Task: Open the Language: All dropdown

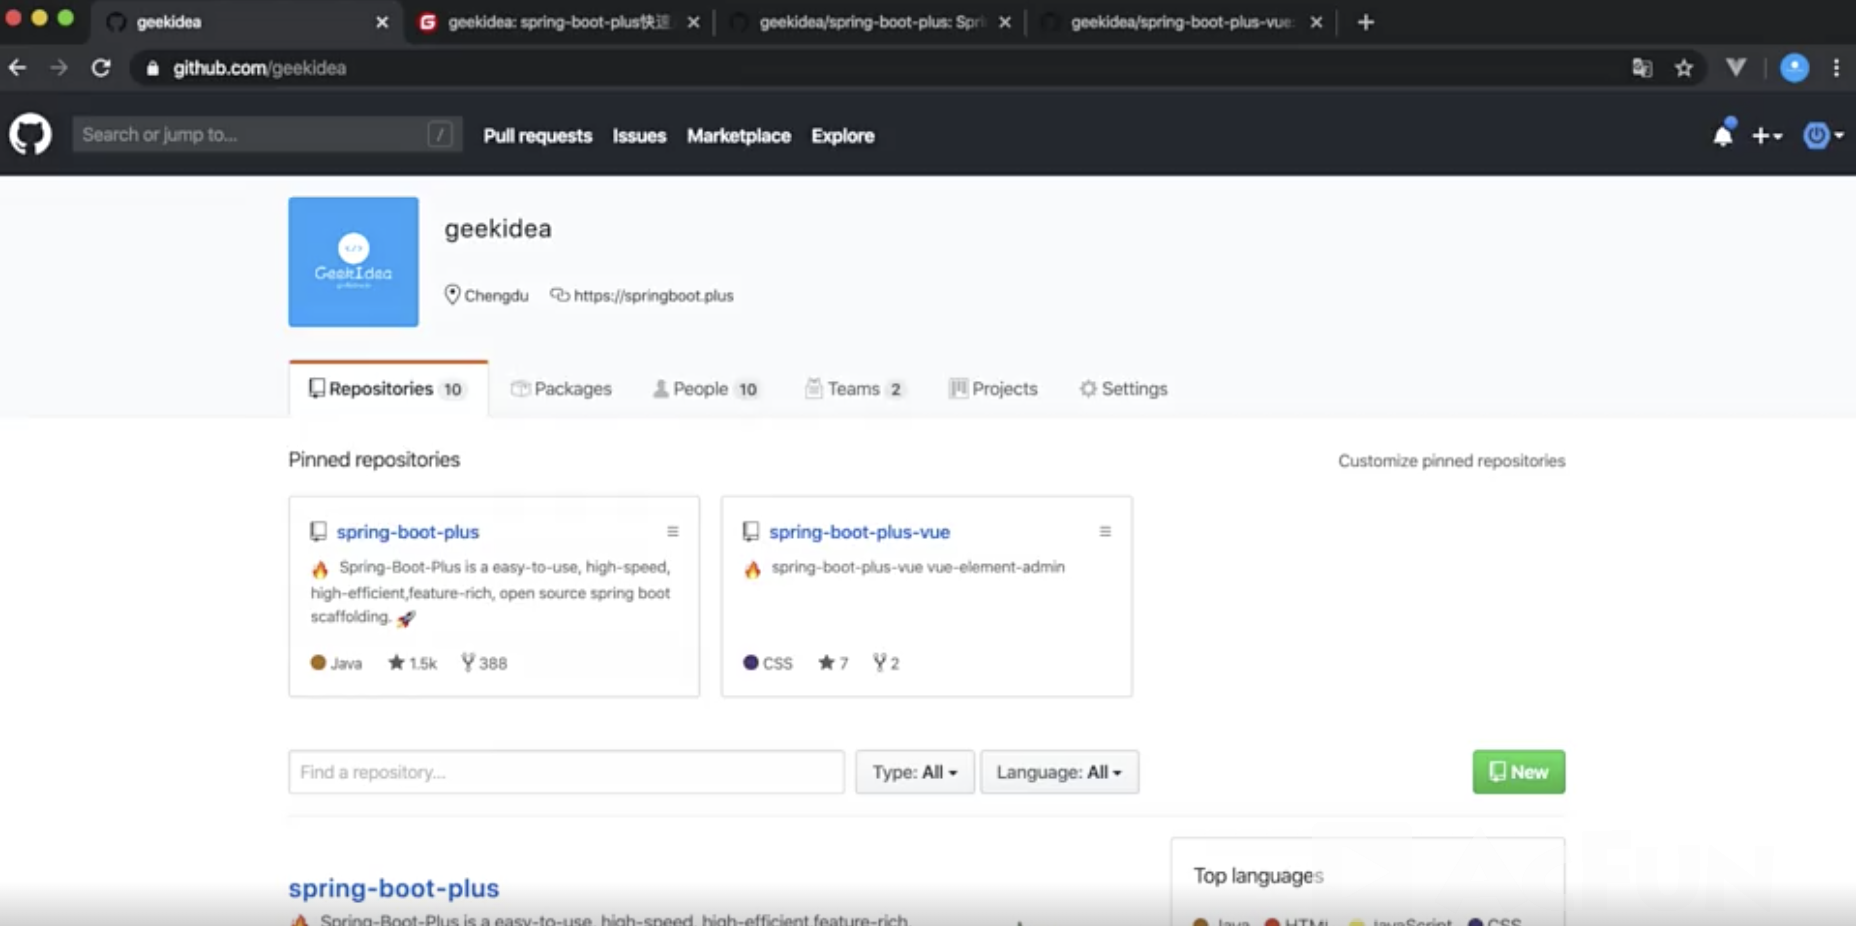Action: (x=1059, y=772)
